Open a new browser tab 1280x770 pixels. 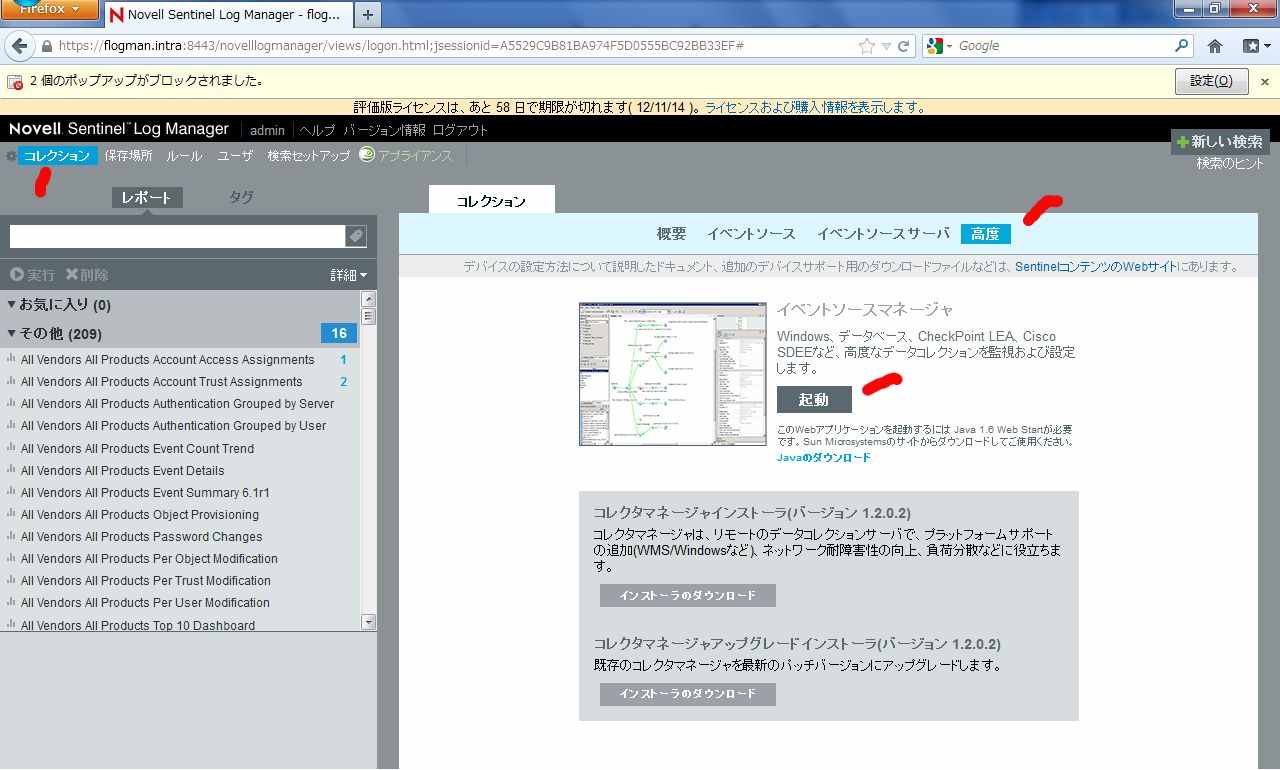368,14
